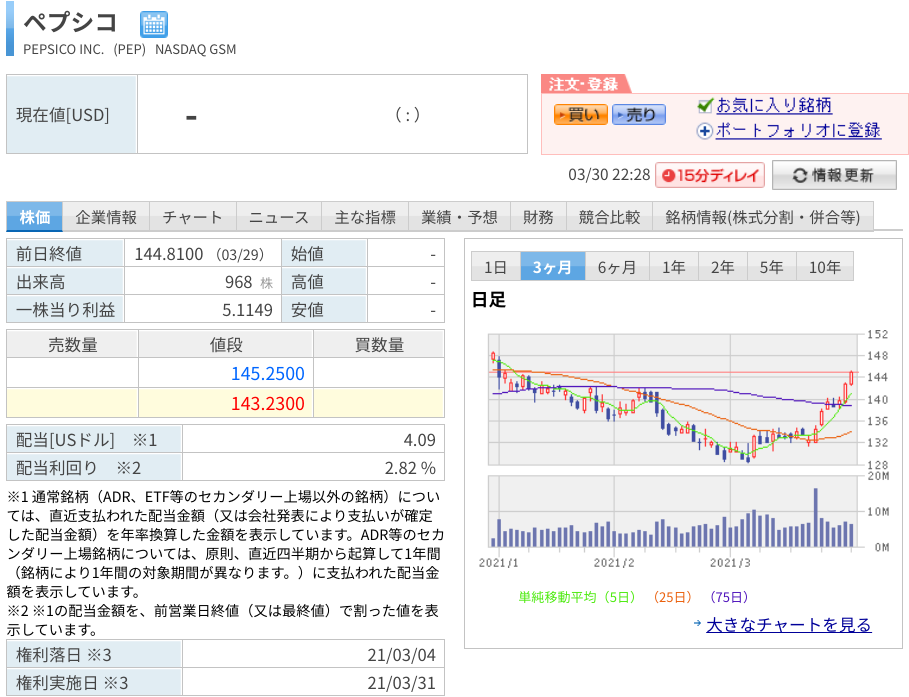Open ポートフォリオに登録 link
The height and width of the screenshot is (697, 909).
tap(798, 131)
